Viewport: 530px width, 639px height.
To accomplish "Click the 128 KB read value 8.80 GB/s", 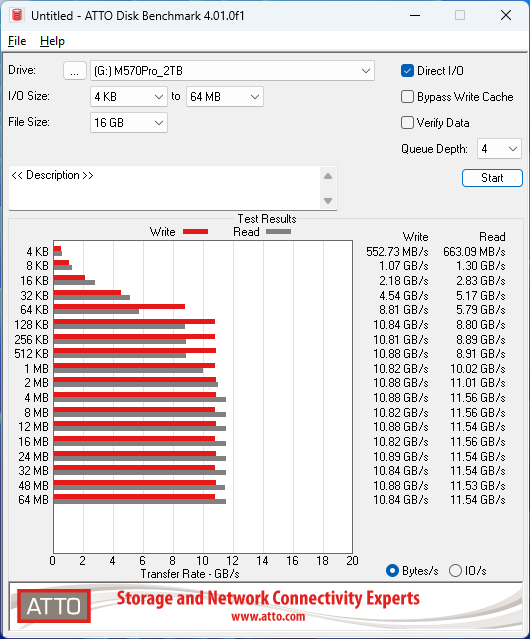I will pyautogui.click(x=481, y=325).
